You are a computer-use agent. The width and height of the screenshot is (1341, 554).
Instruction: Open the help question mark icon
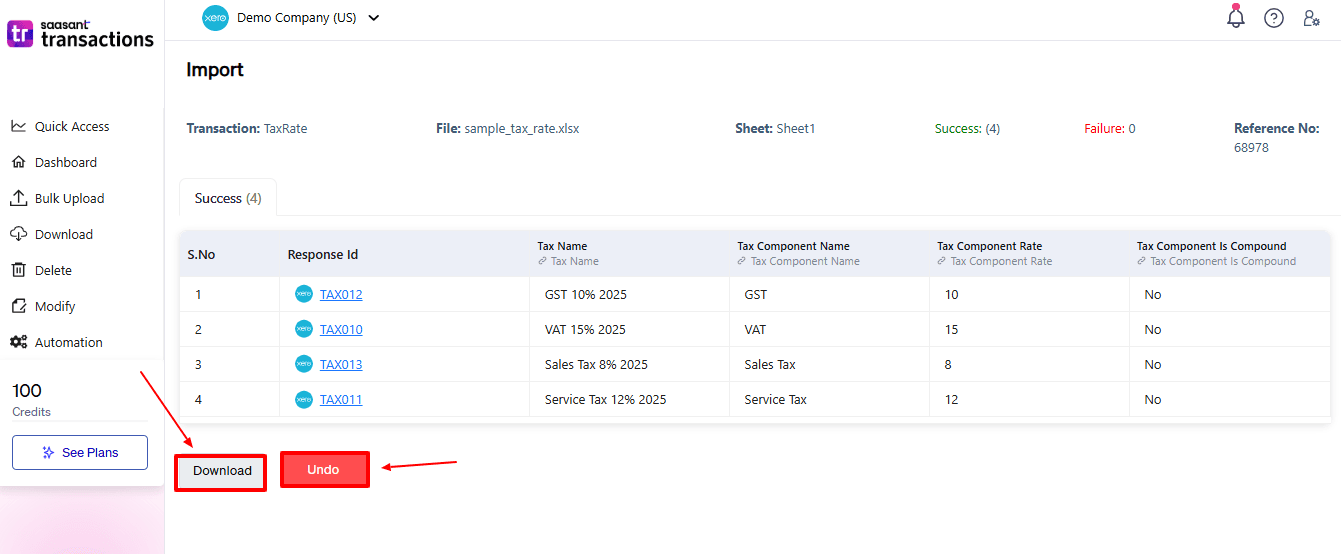pos(1274,18)
